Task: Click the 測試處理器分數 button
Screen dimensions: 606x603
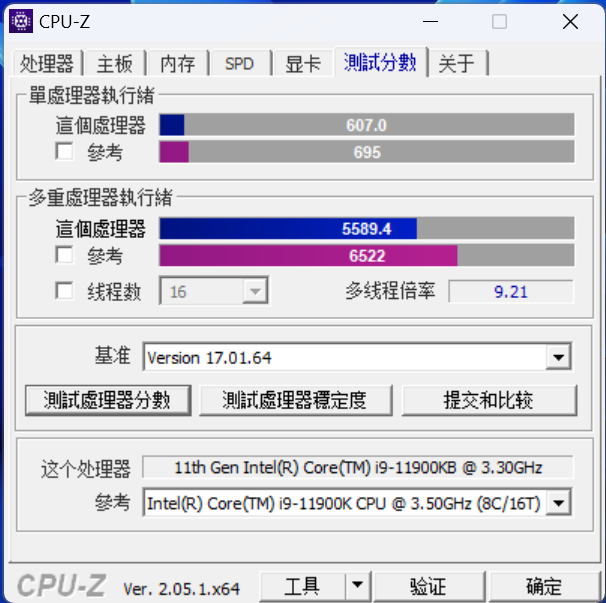Action: [108, 400]
